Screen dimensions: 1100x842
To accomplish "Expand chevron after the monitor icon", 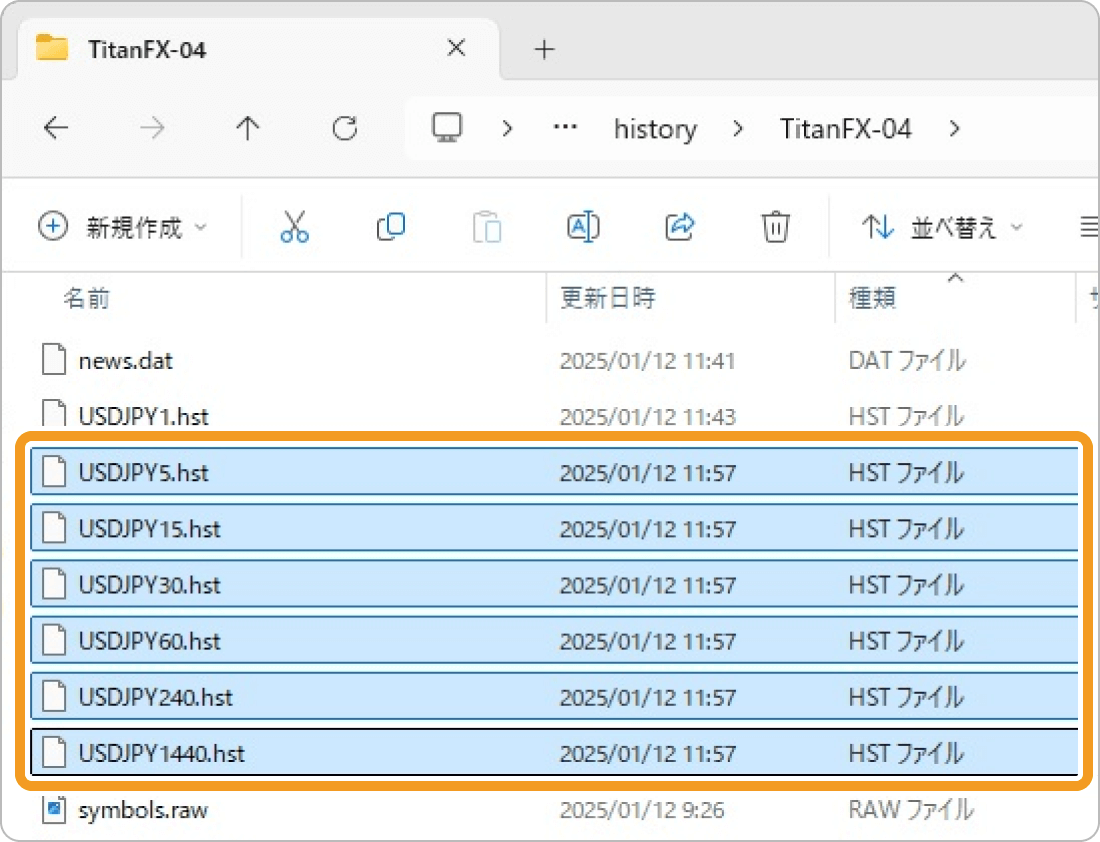I will tap(507, 128).
